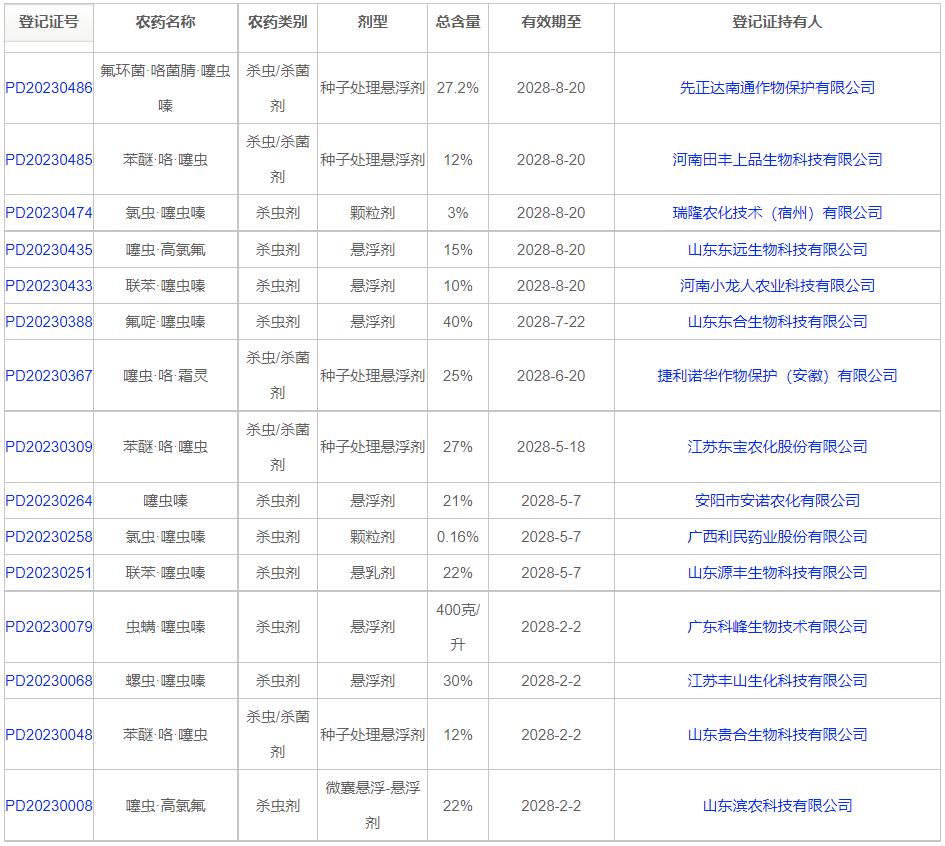
Task: Open registration link PD20230048
Action: tap(49, 735)
